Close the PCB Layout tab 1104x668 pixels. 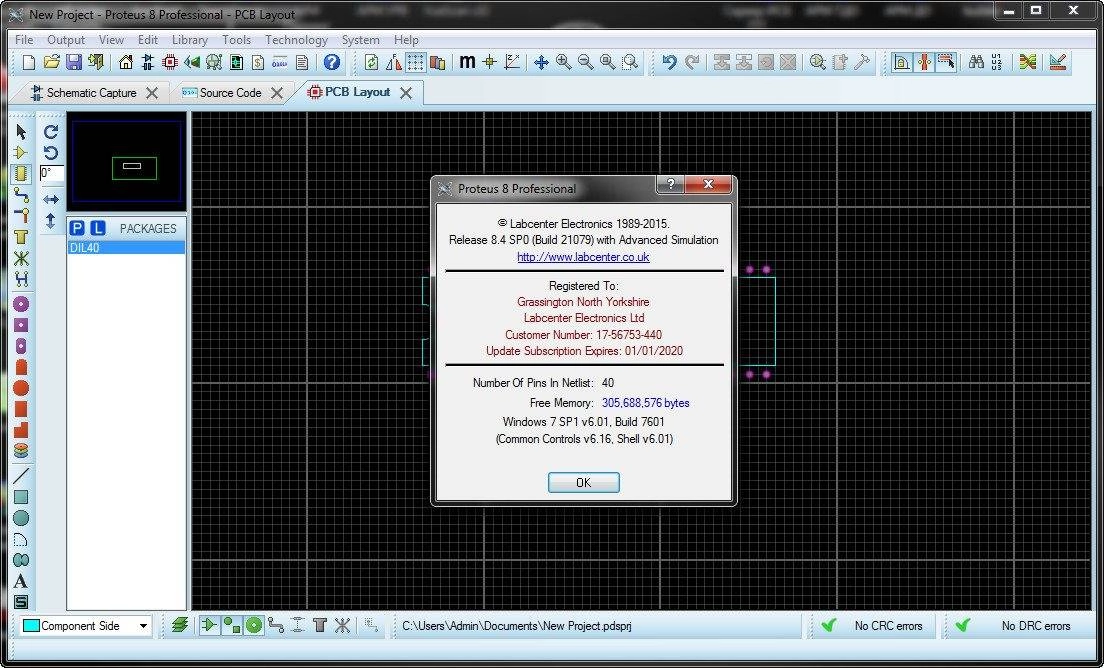point(406,93)
